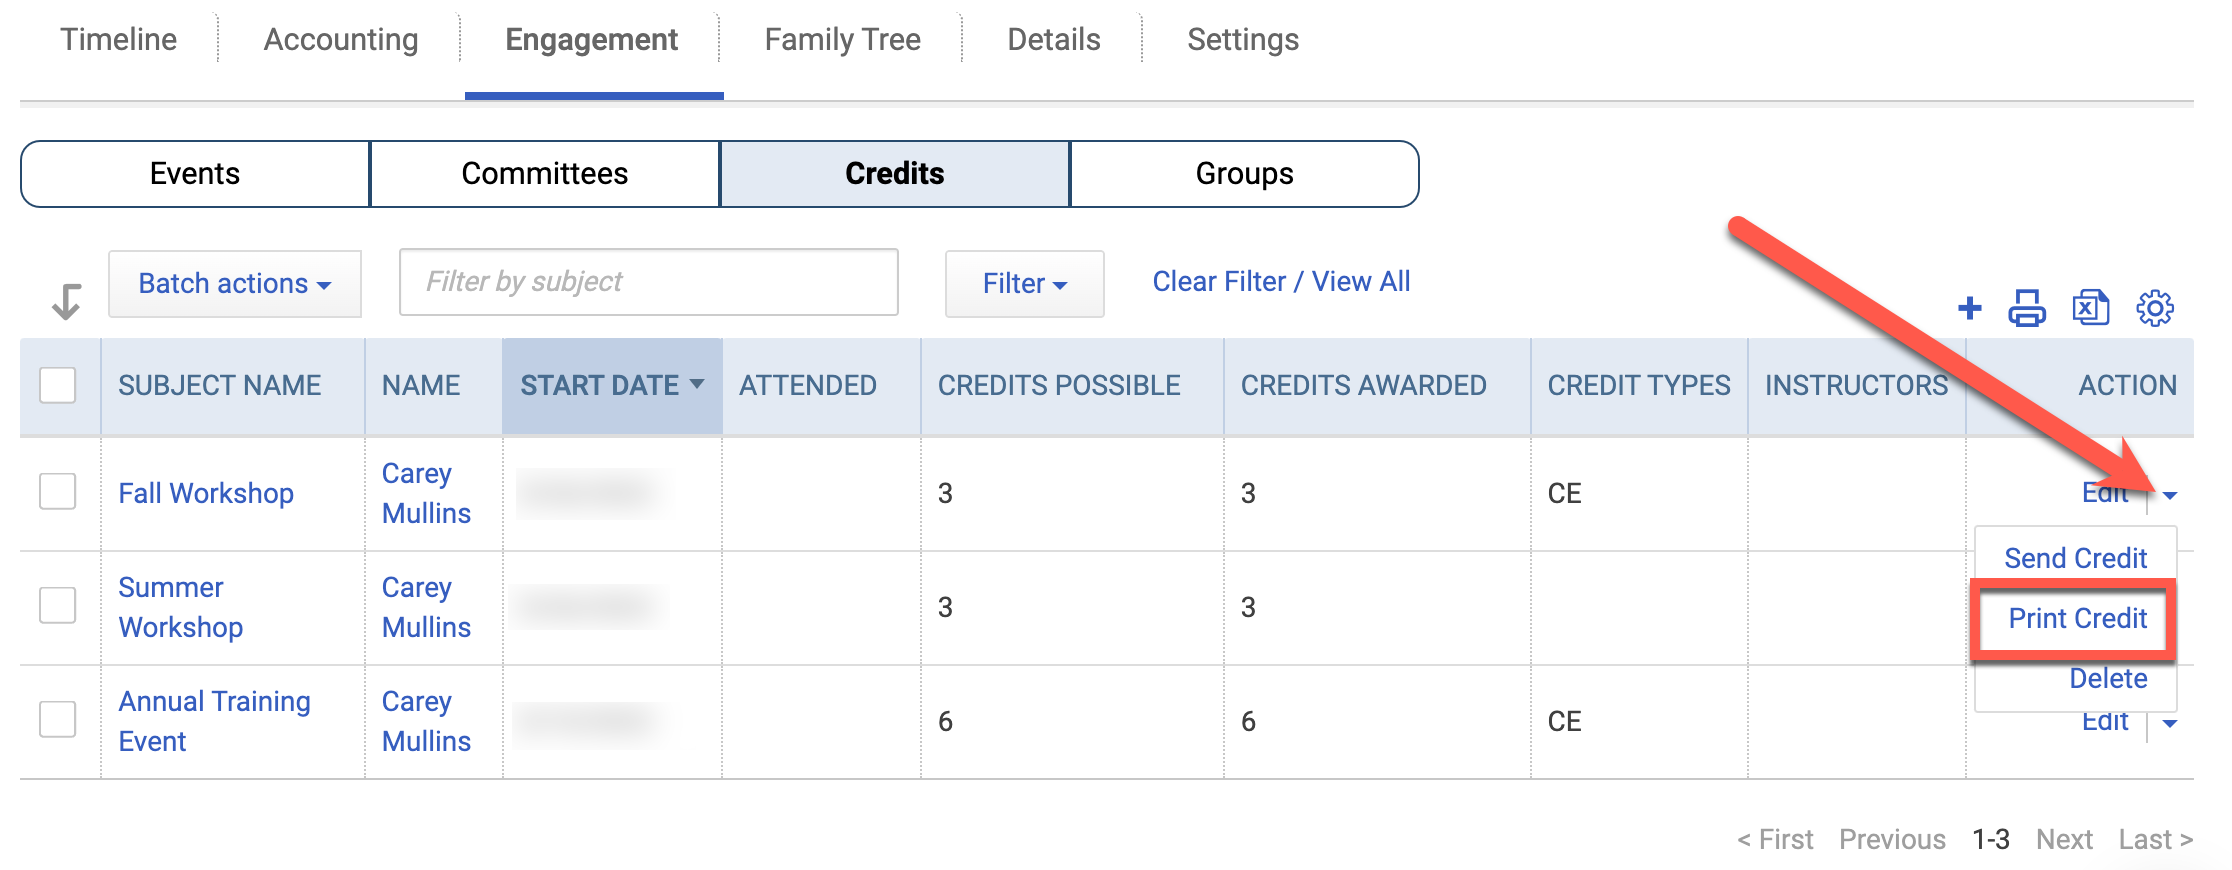The image size is (2232, 870).
Task: Choose Send Credit in action menu
Action: [x=2075, y=558]
